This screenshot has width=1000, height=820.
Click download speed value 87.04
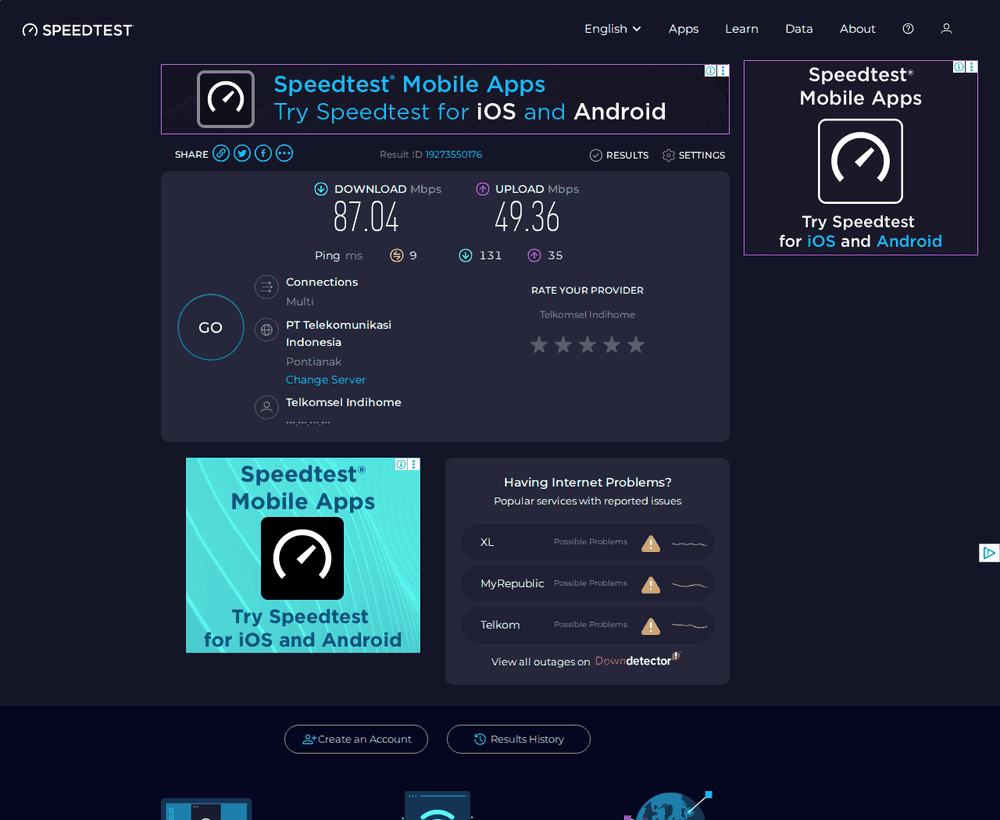tap(366, 217)
